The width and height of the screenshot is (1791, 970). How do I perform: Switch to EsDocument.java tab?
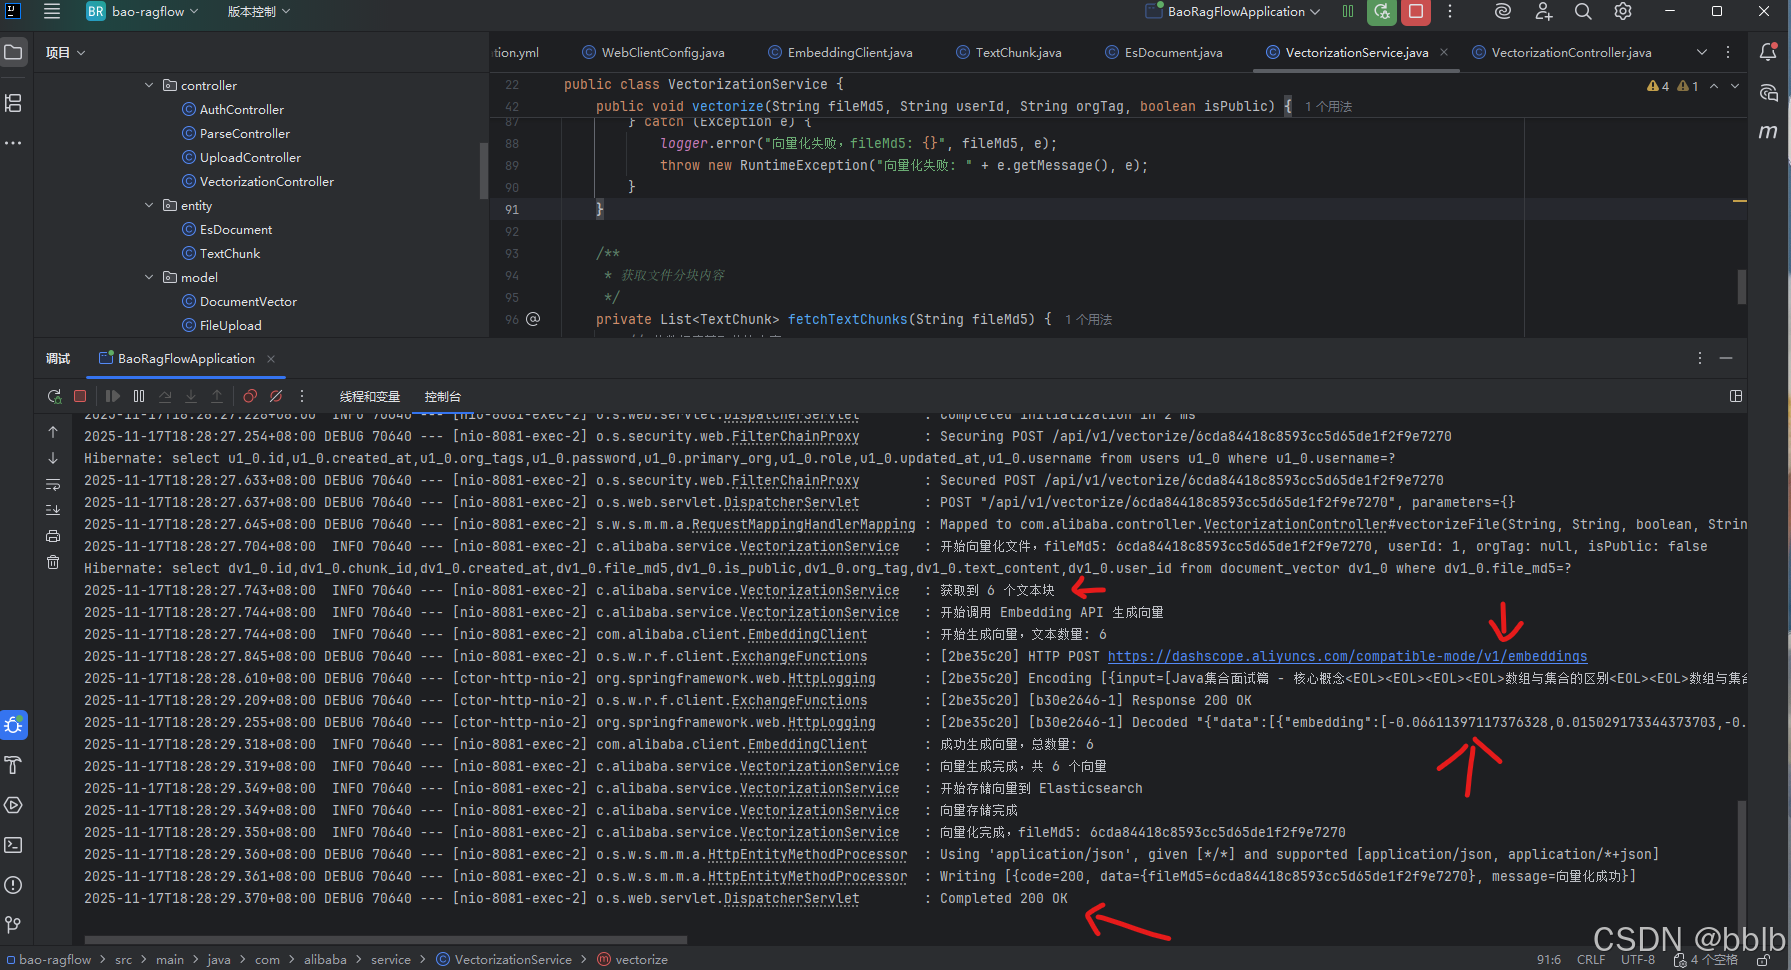[1164, 52]
